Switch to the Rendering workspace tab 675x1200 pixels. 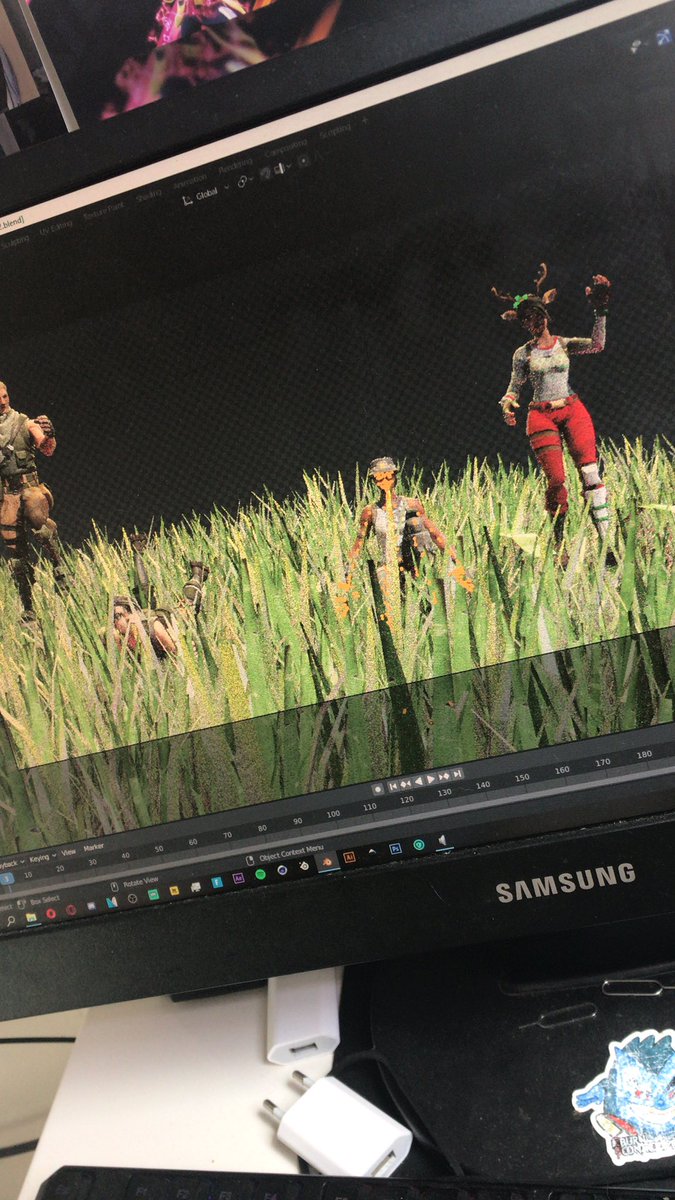tap(235, 164)
